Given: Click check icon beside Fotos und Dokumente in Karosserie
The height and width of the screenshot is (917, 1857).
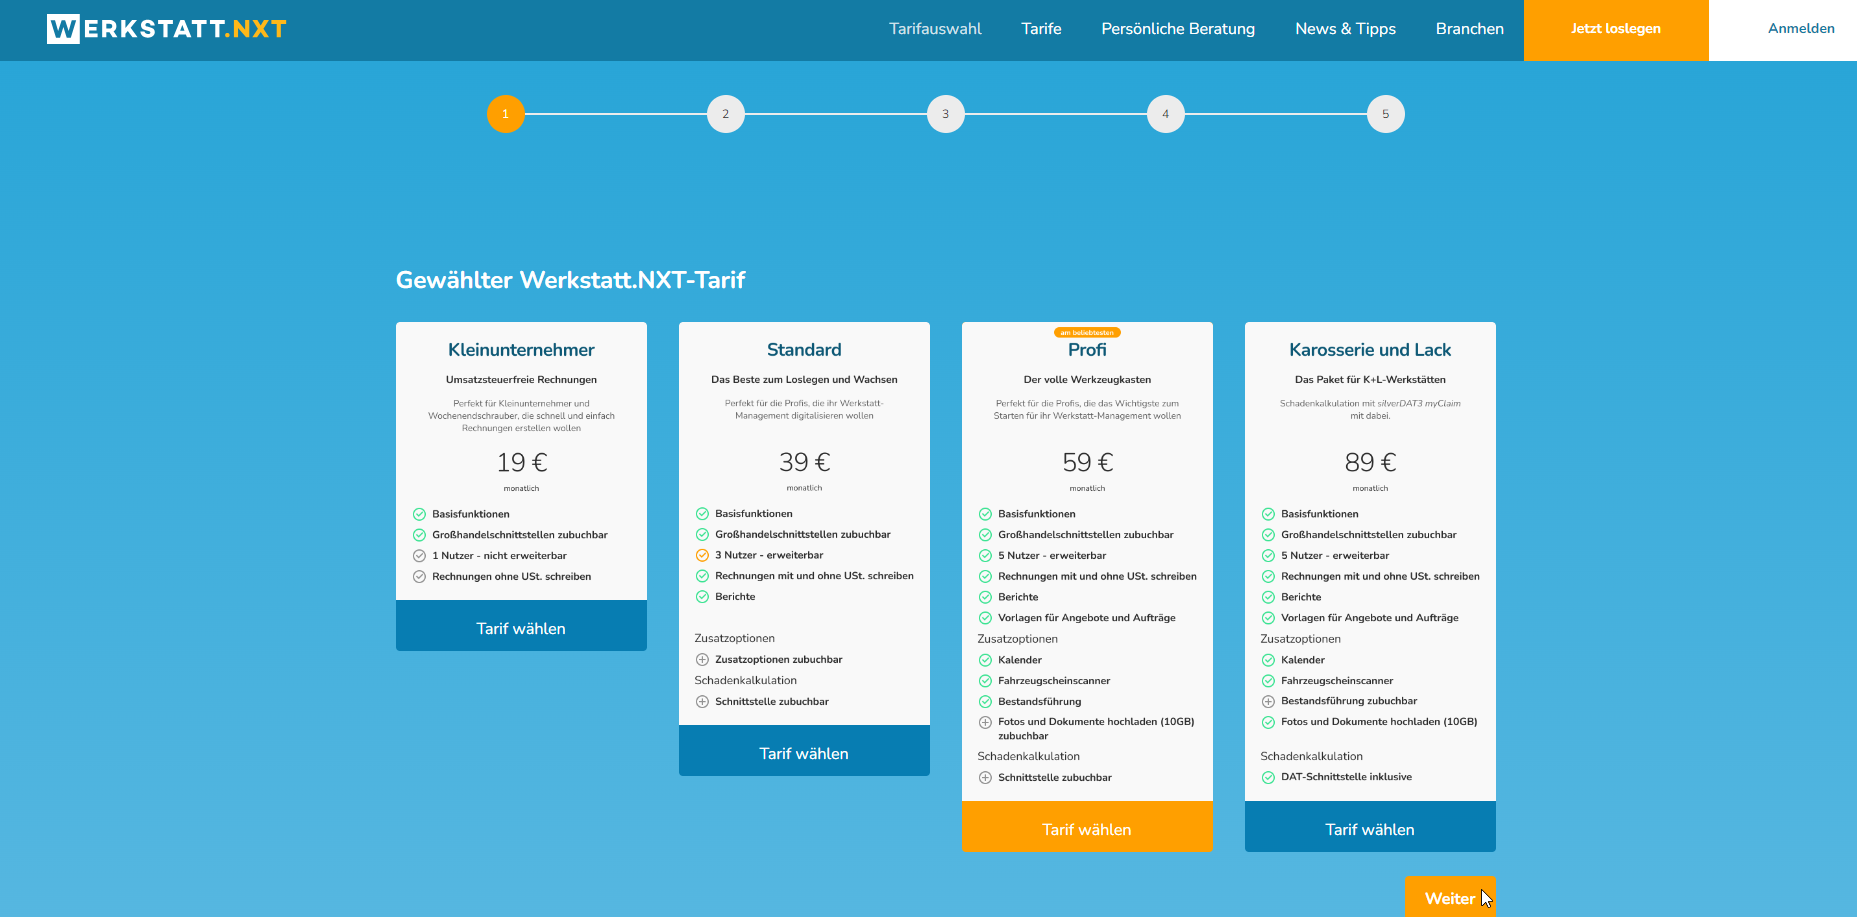Looking at the screenshot, I should (x=1268, y=722).
